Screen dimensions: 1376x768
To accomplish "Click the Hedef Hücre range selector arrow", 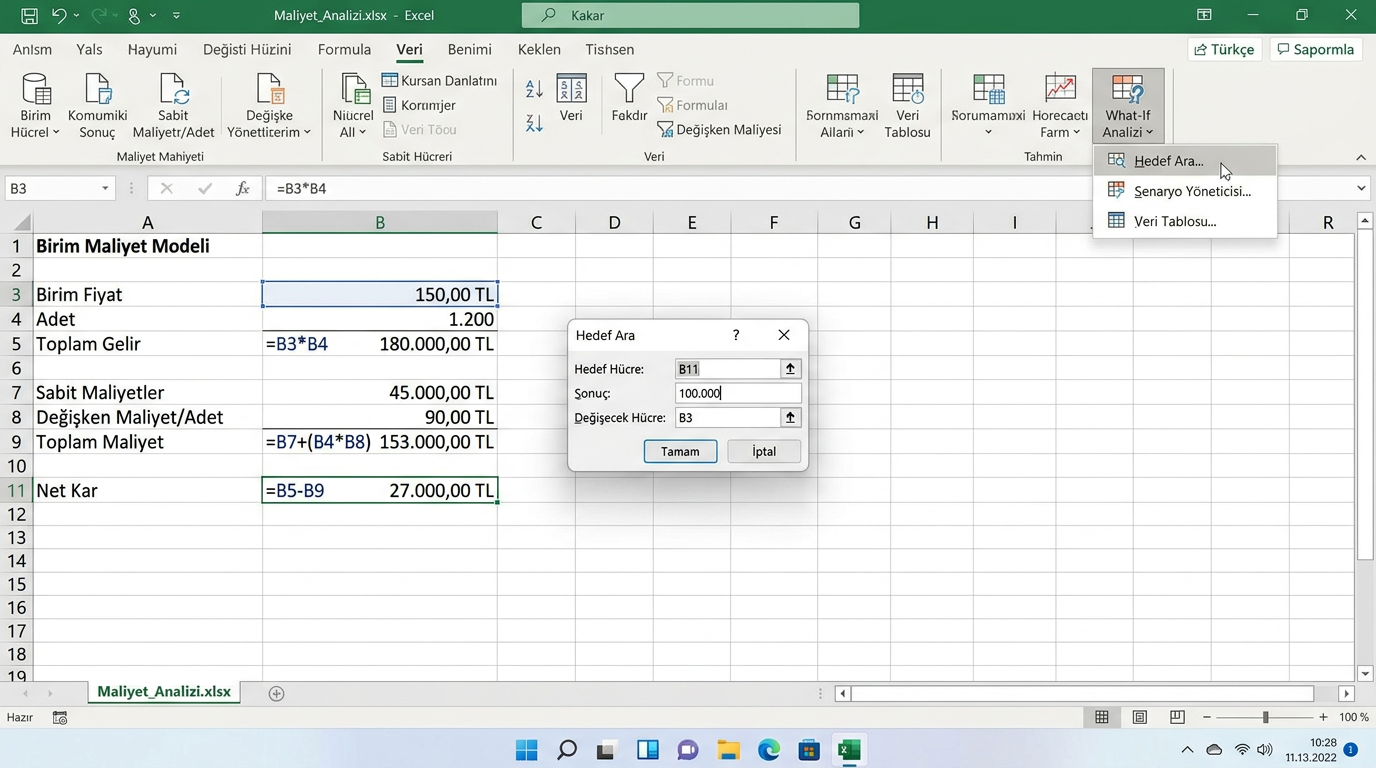I will [x=790, y=369].
